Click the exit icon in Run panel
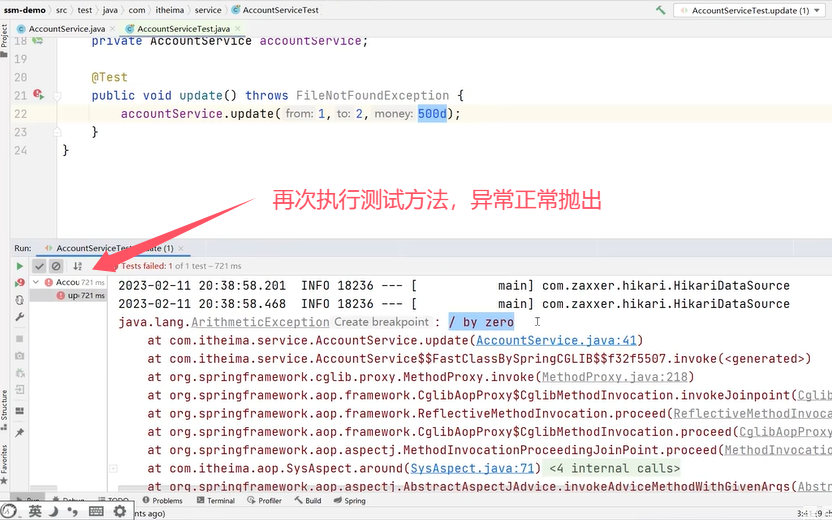Image resolution: width=832 pixels, height=520 pixels. pyautogui.click(x=20, y=389)
